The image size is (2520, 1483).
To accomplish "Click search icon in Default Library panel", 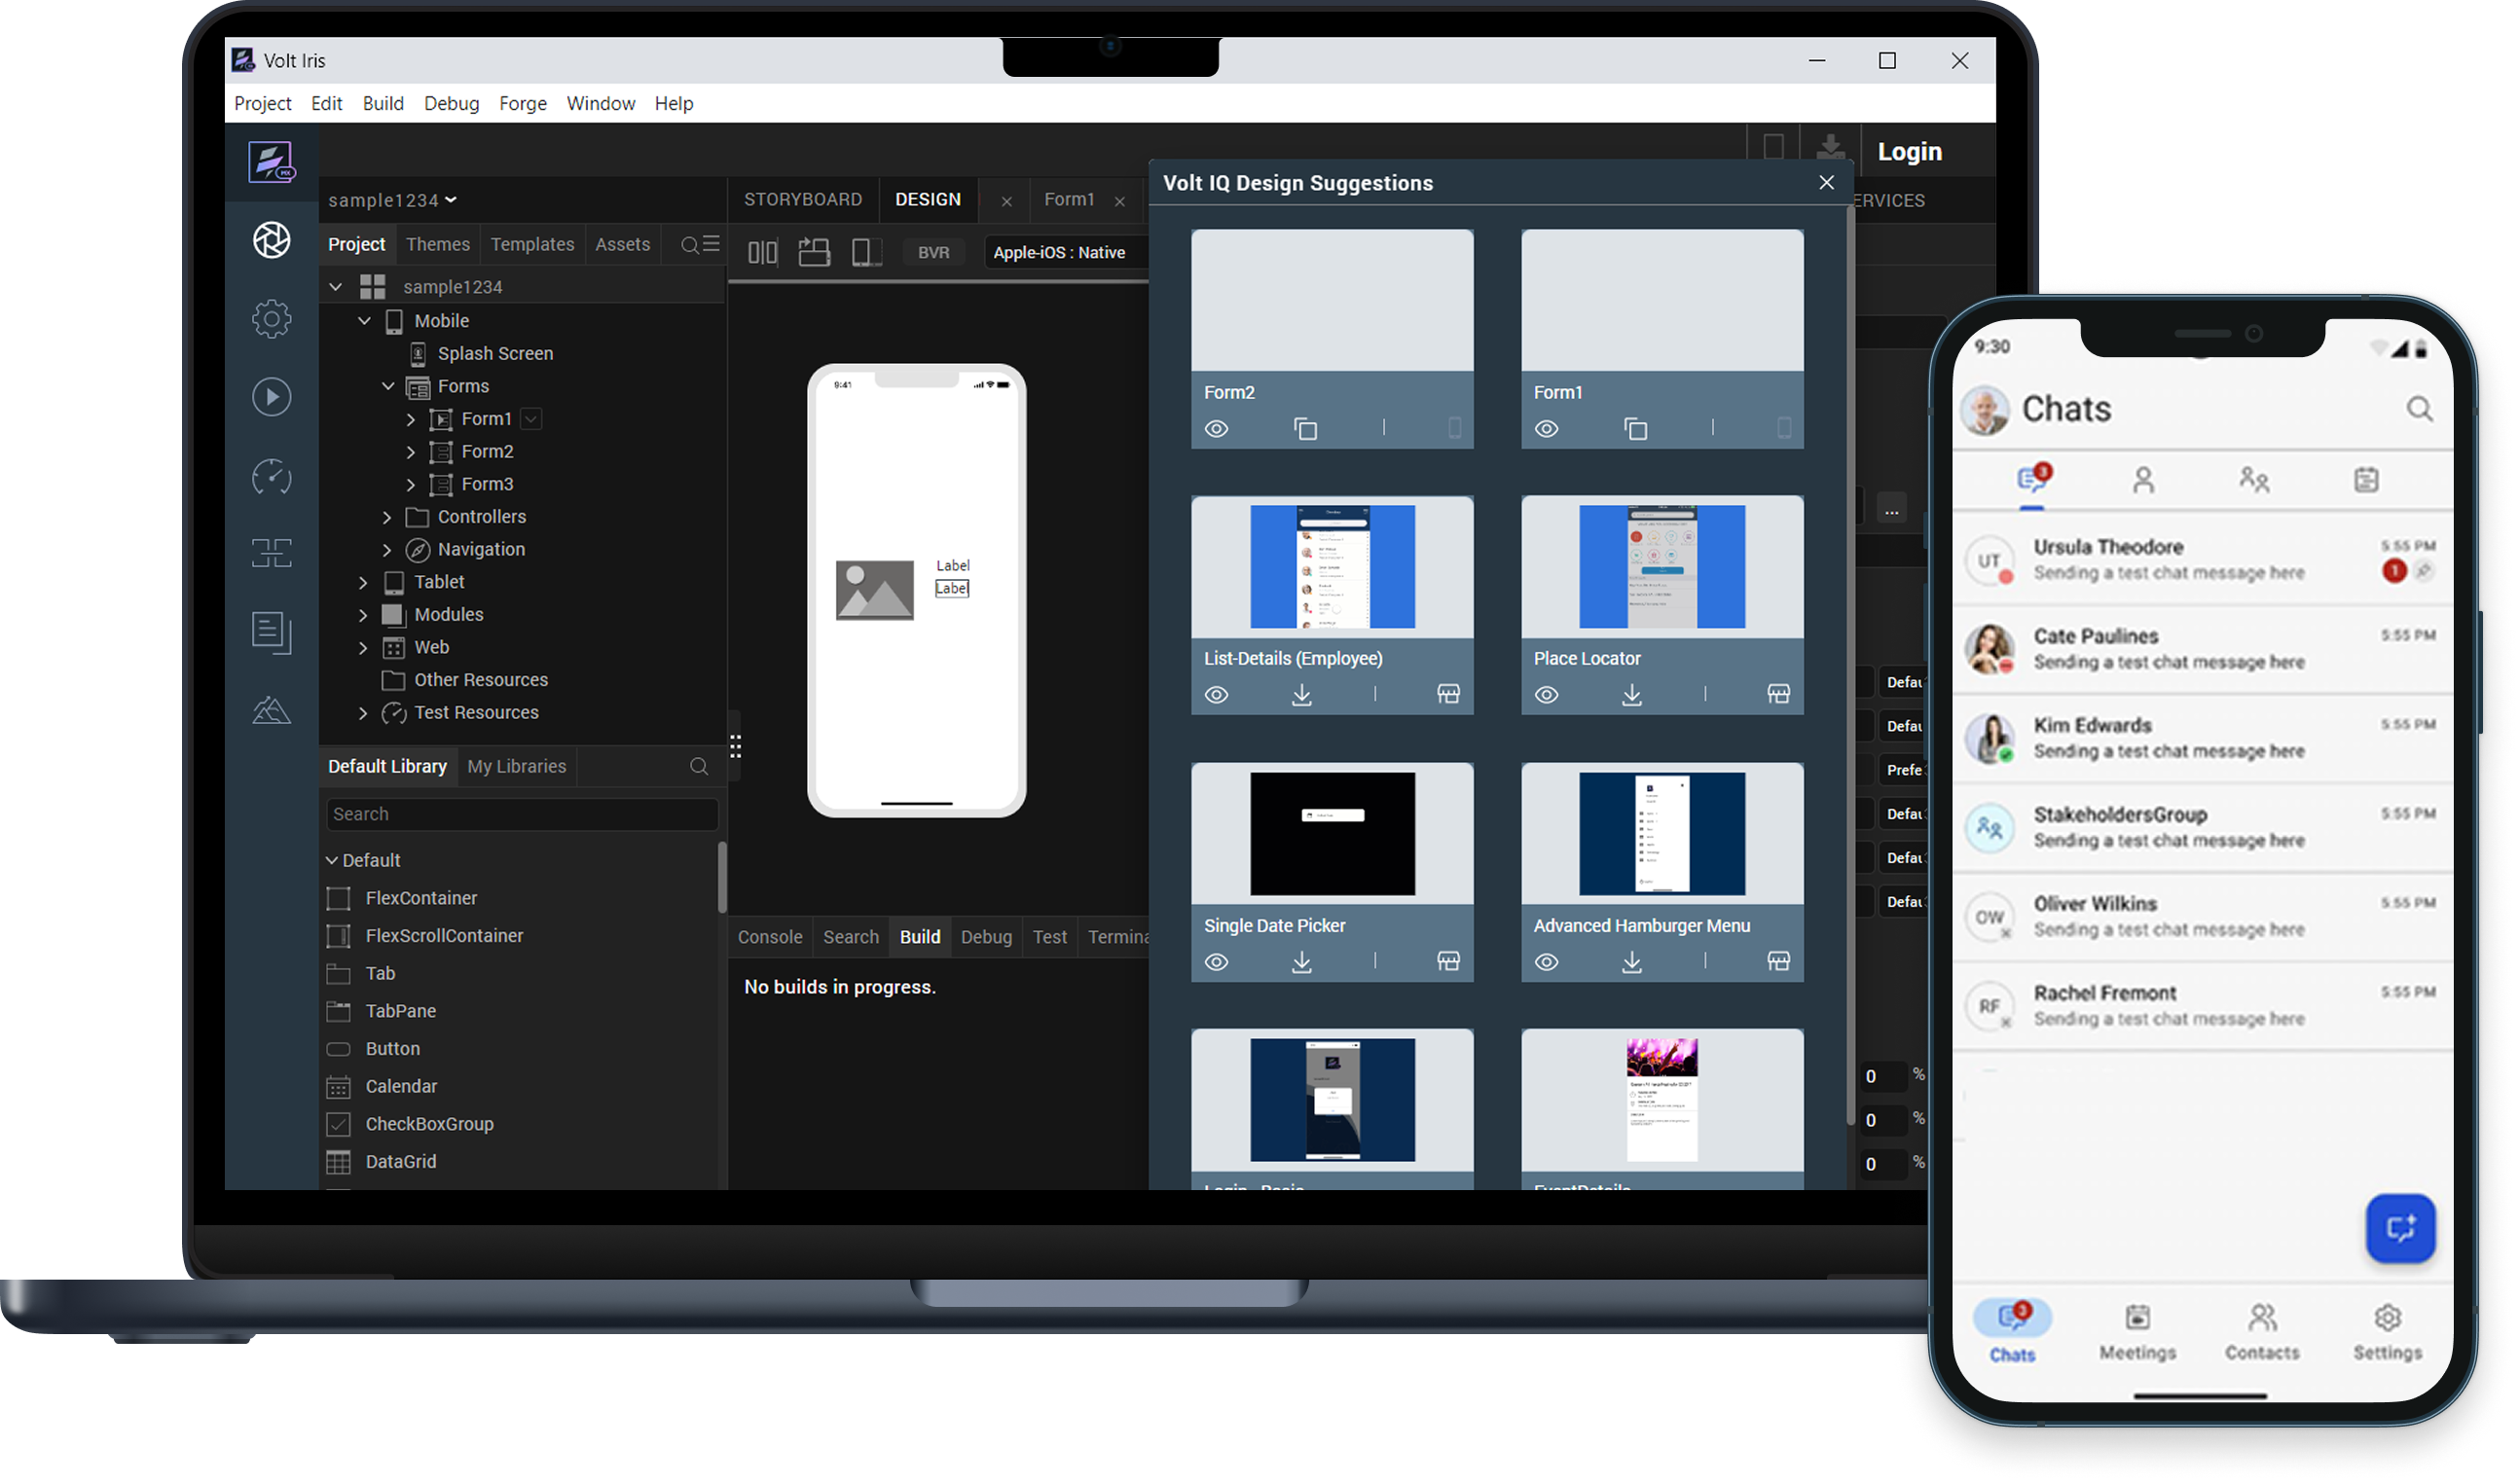I will [699, 766].
